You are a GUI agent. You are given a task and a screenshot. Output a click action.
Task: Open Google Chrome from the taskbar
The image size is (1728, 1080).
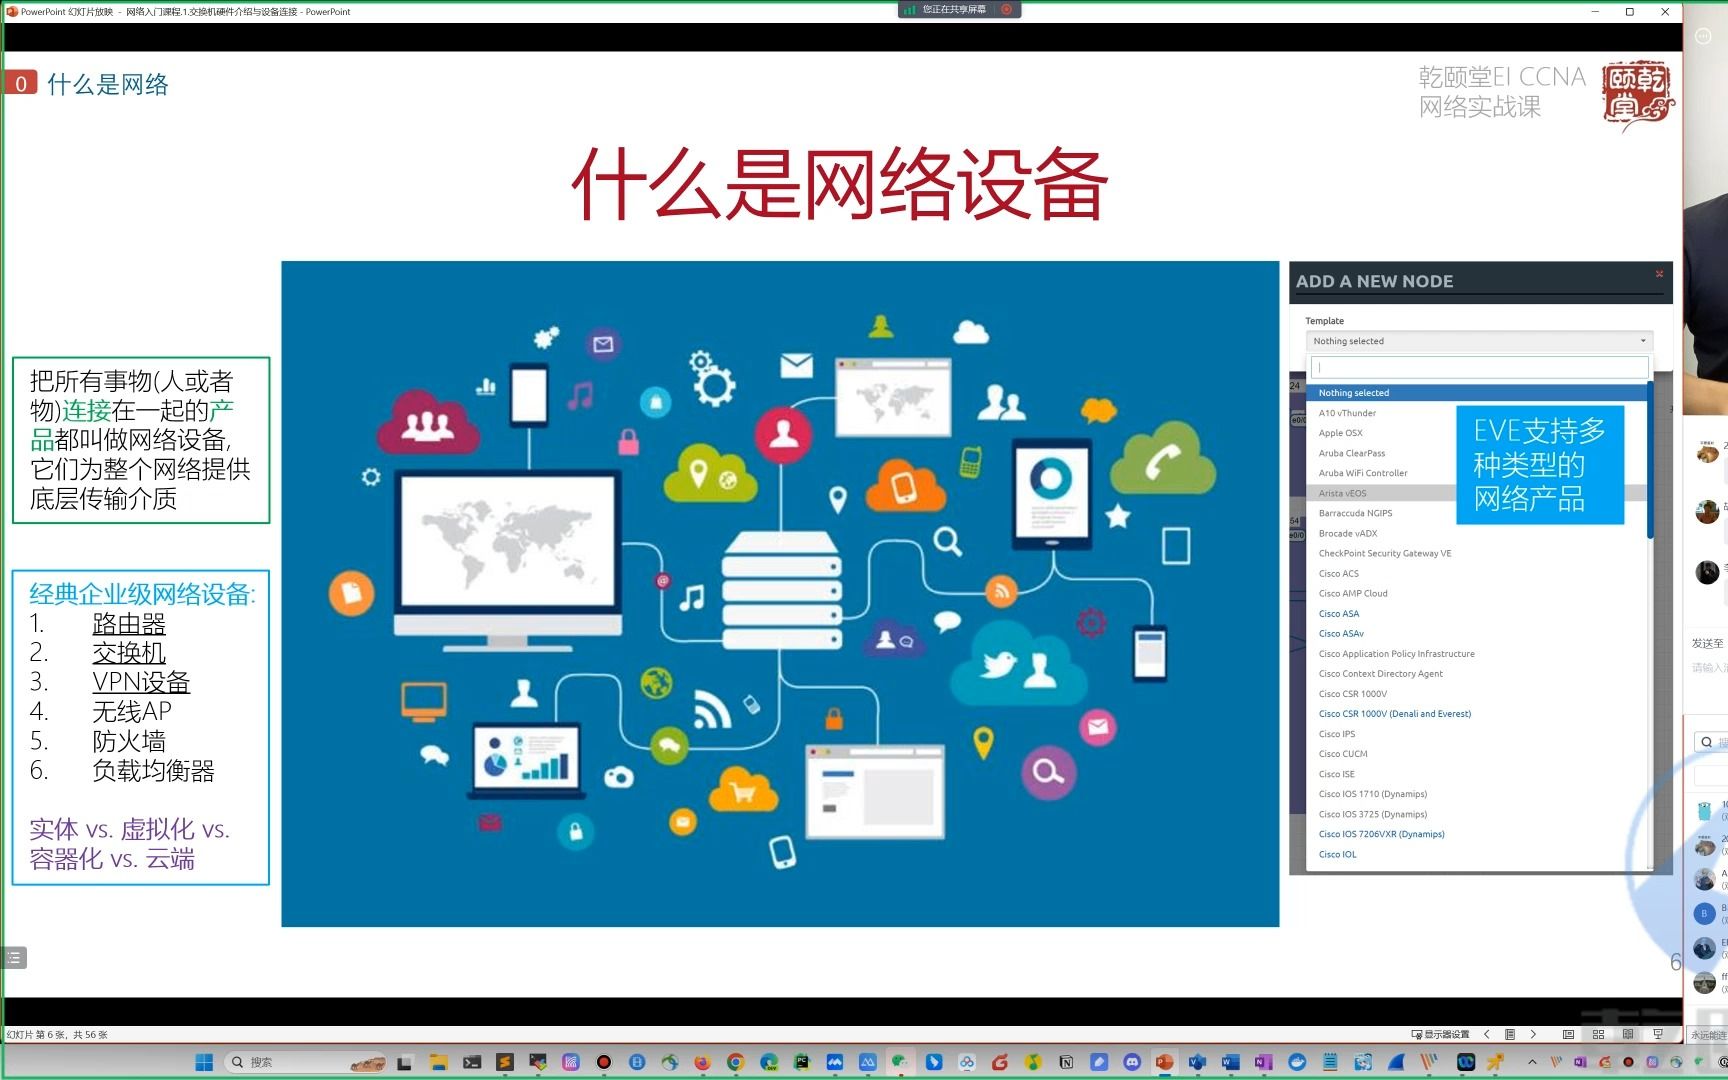point(736,1062)
